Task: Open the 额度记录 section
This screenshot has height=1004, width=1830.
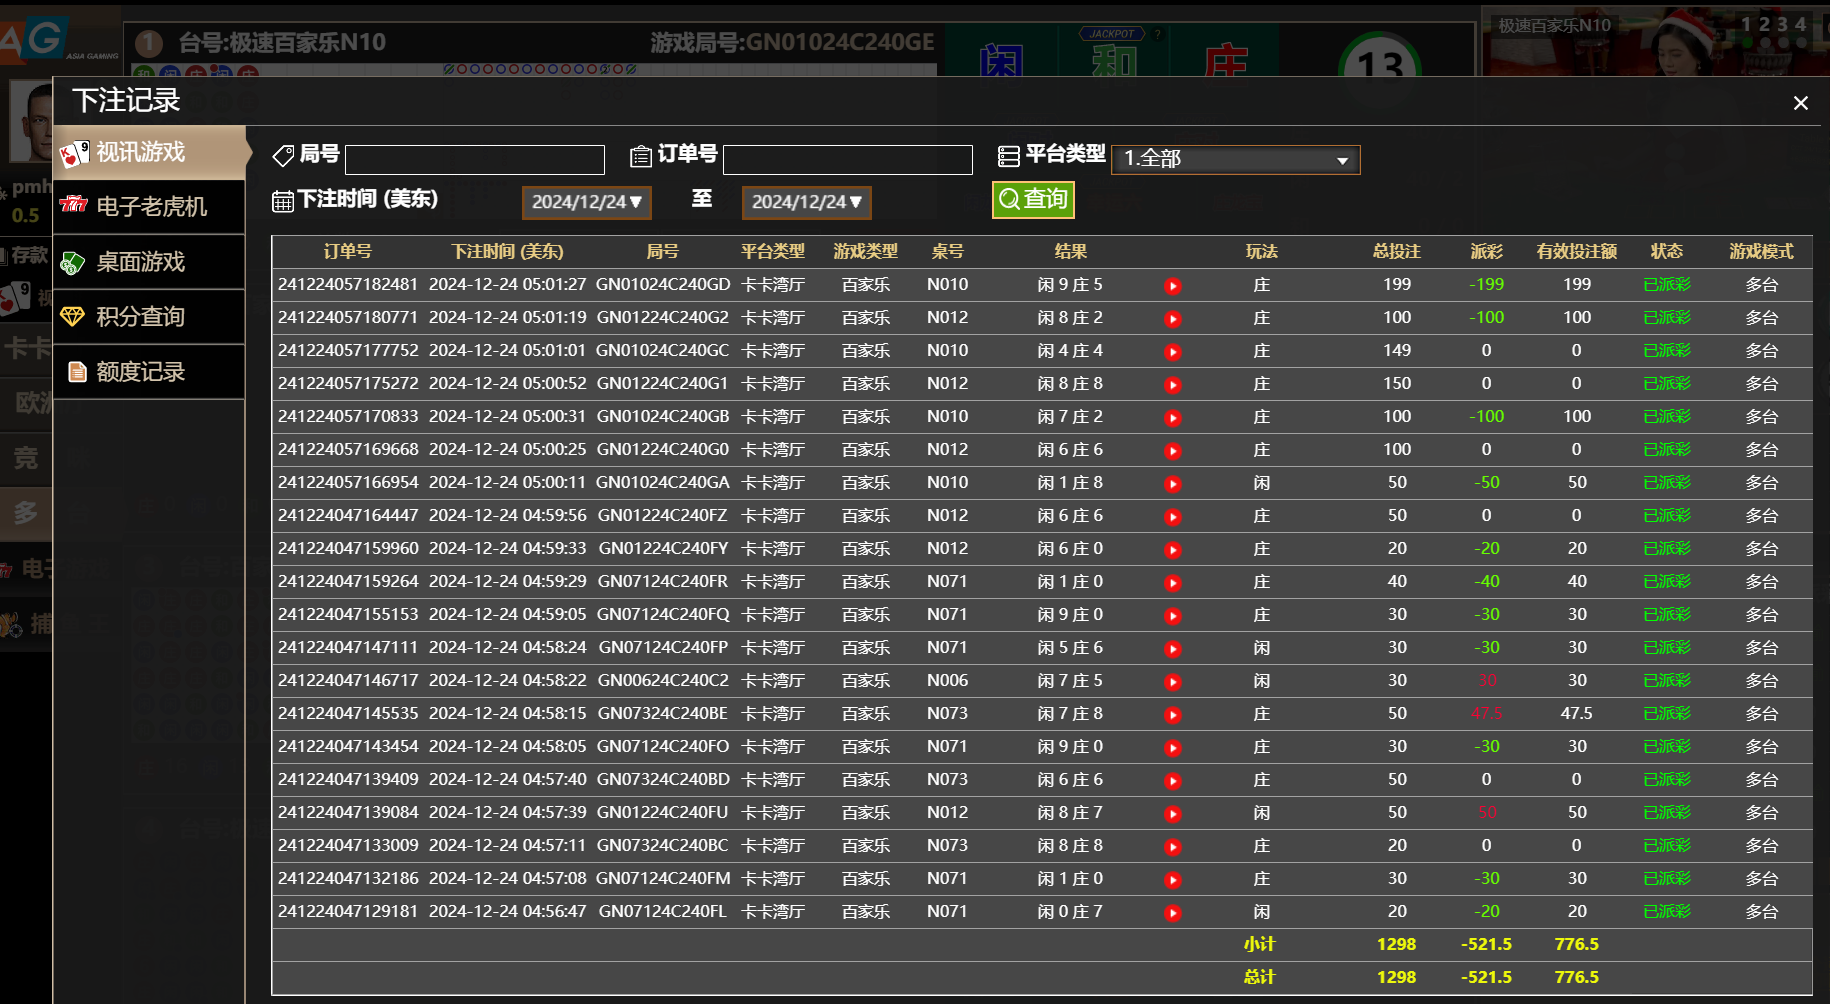Action: pos(150,372)
